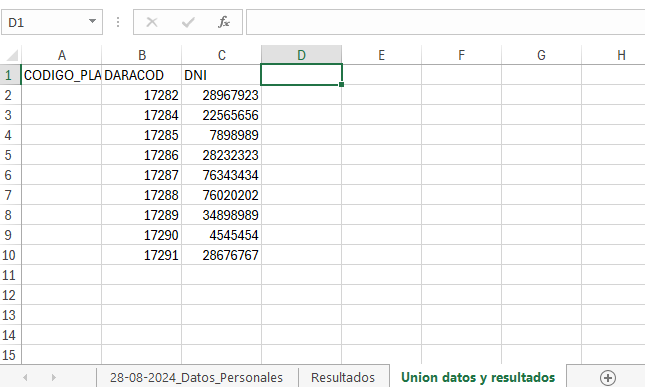Click cell with value 17287
645x387 pixels.
142,175
